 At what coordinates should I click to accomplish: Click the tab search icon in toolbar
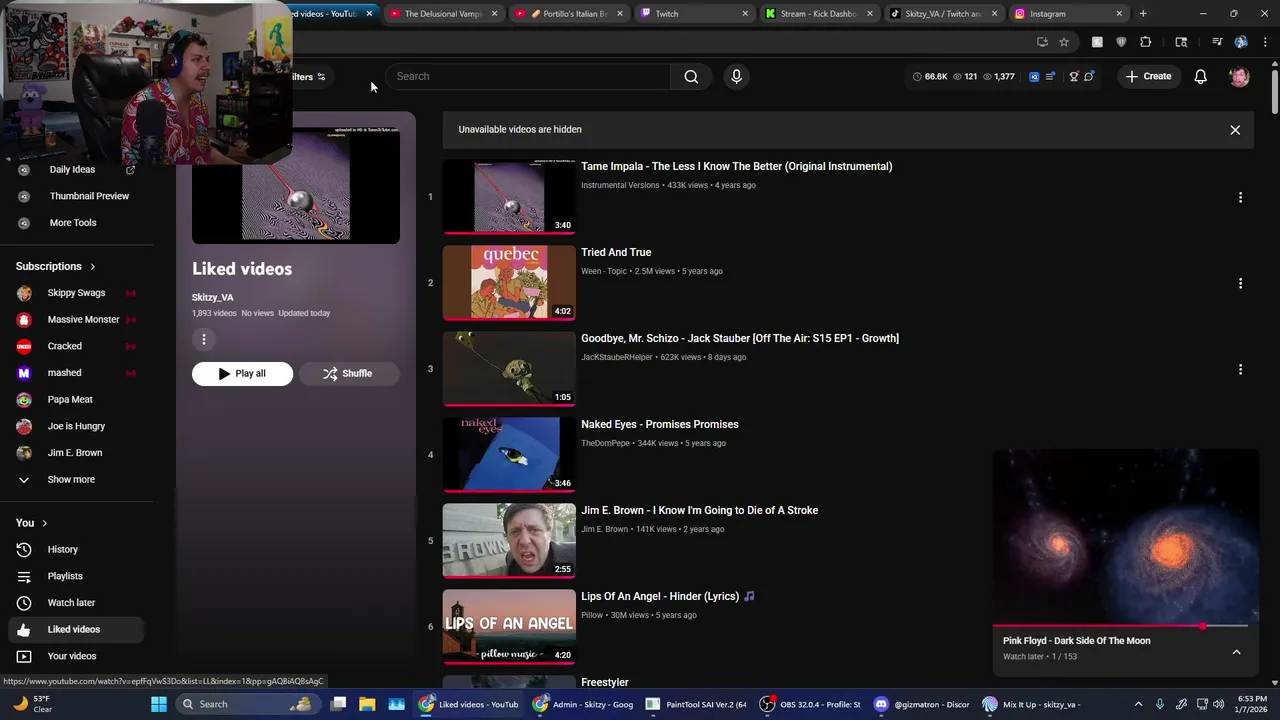point(1181,42)
